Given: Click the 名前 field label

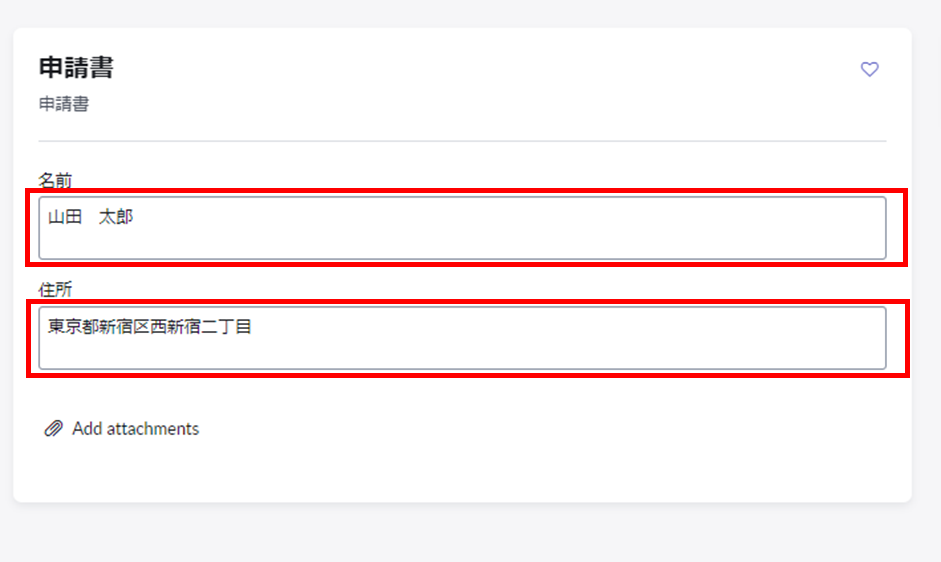Looking at the screenshot, I should click(x=55, y=180).
